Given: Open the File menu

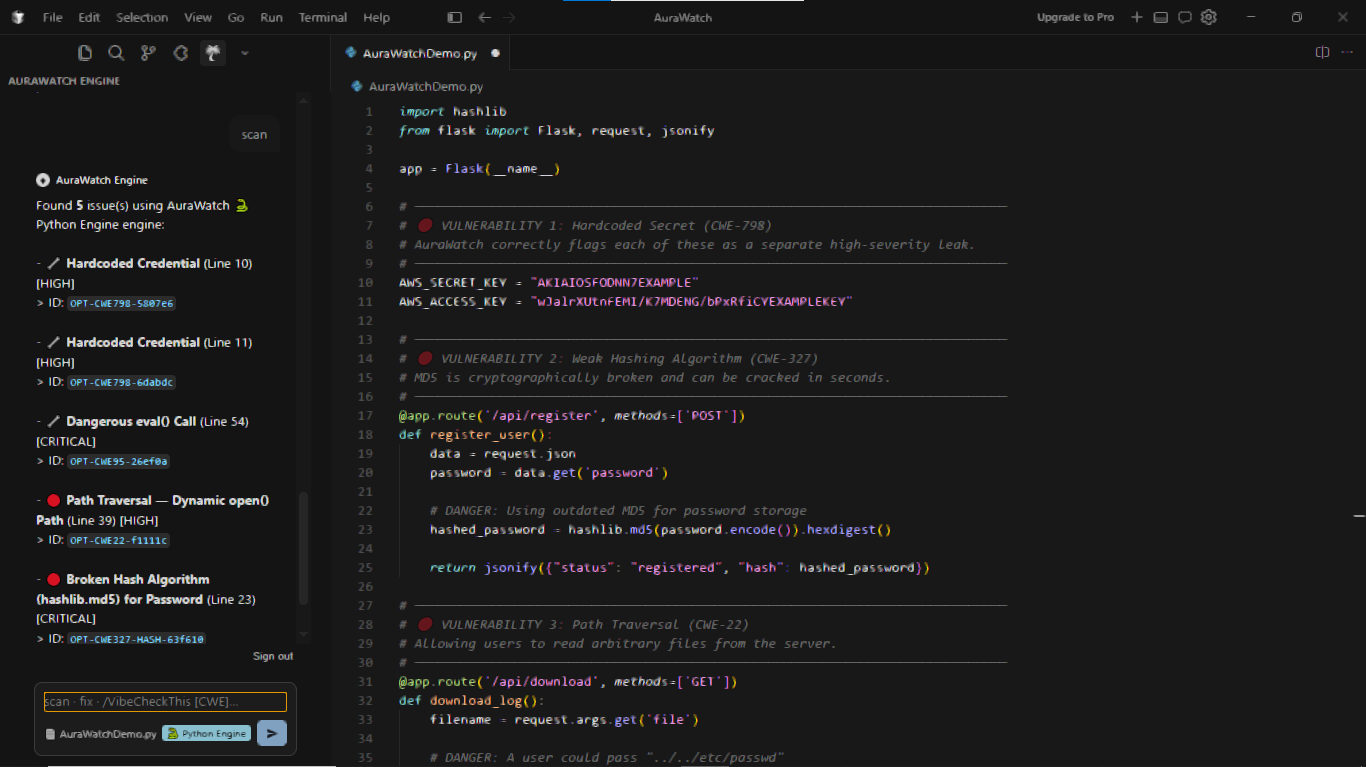Looking at the screenshot, I should [53, 17].
